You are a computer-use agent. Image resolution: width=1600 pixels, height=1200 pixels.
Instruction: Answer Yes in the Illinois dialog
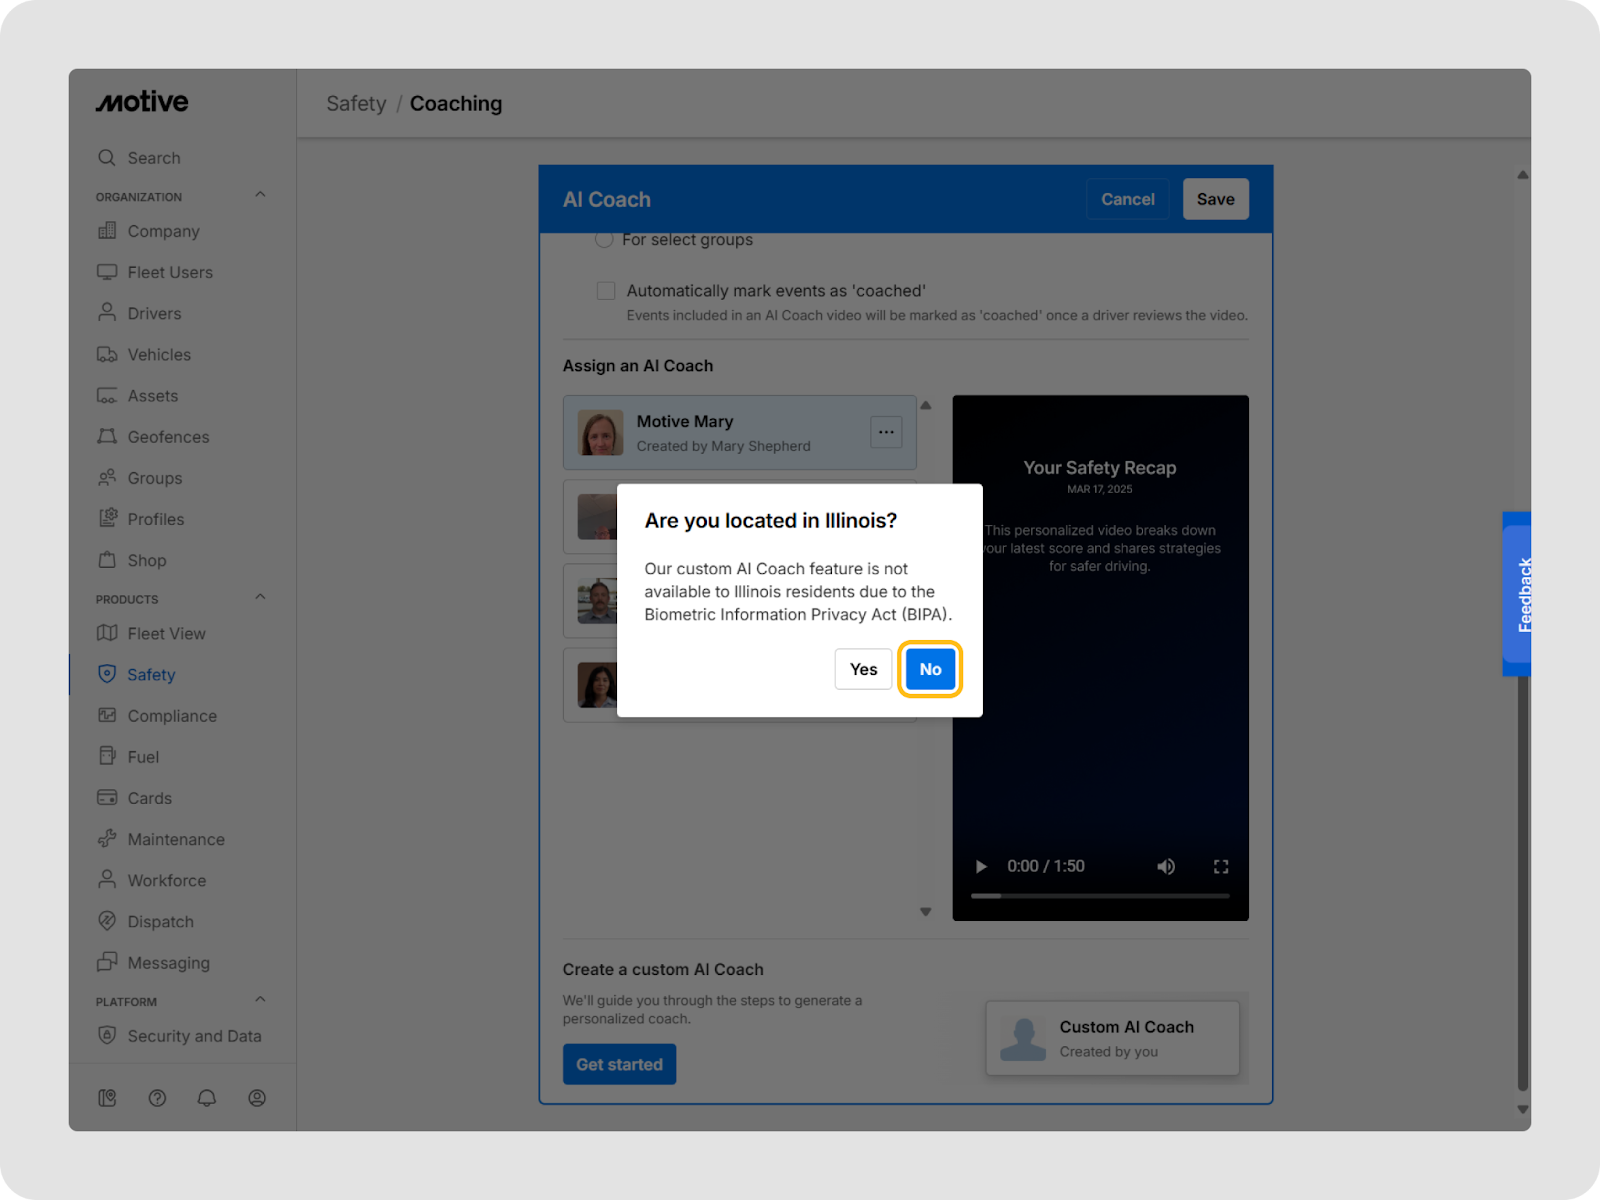pos(863,669)
